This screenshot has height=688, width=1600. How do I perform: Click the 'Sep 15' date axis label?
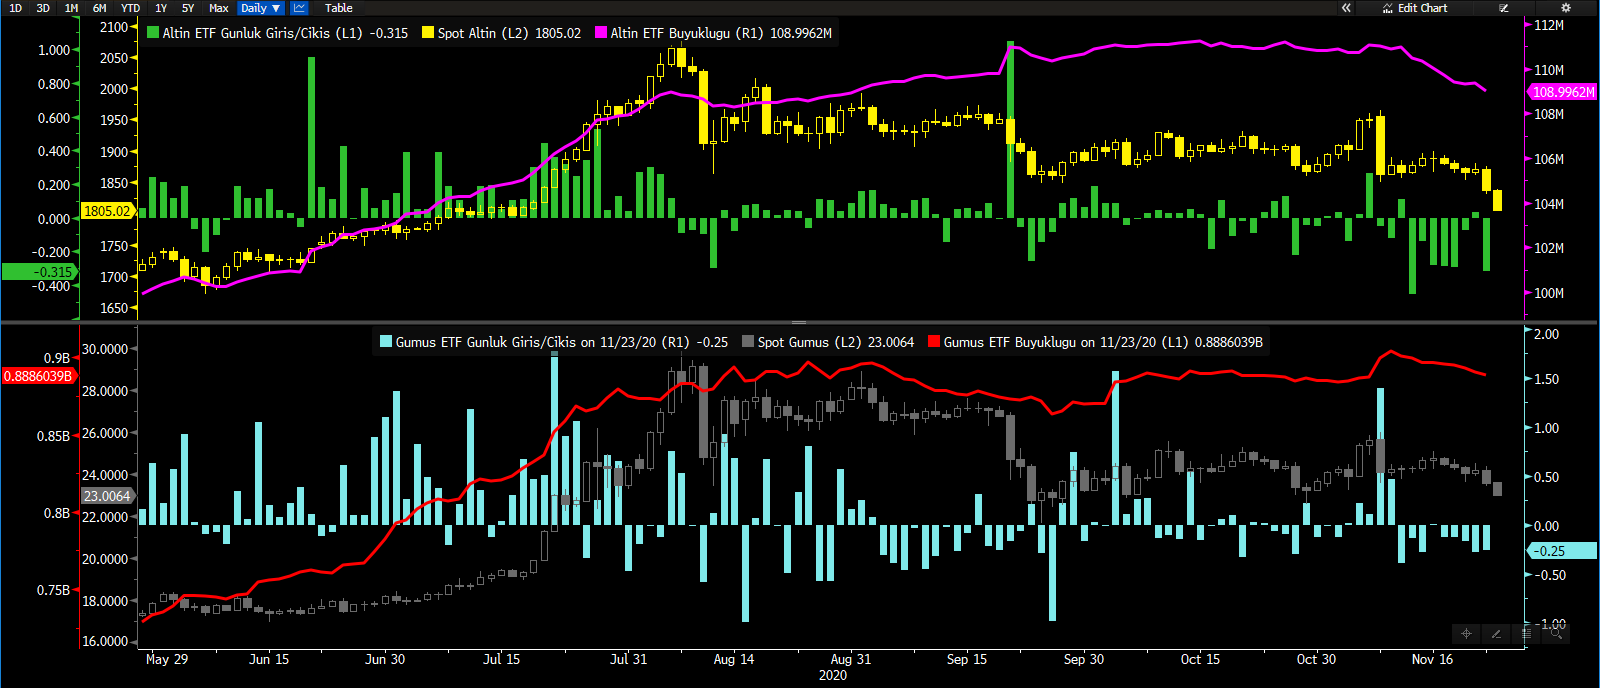[x=967, y=659]
